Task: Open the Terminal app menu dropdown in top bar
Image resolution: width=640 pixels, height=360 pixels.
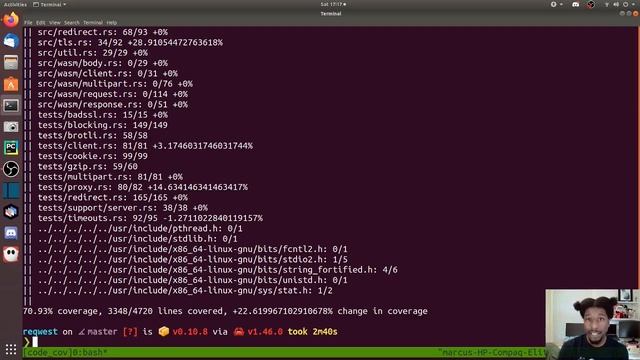Action: [49, 4]
